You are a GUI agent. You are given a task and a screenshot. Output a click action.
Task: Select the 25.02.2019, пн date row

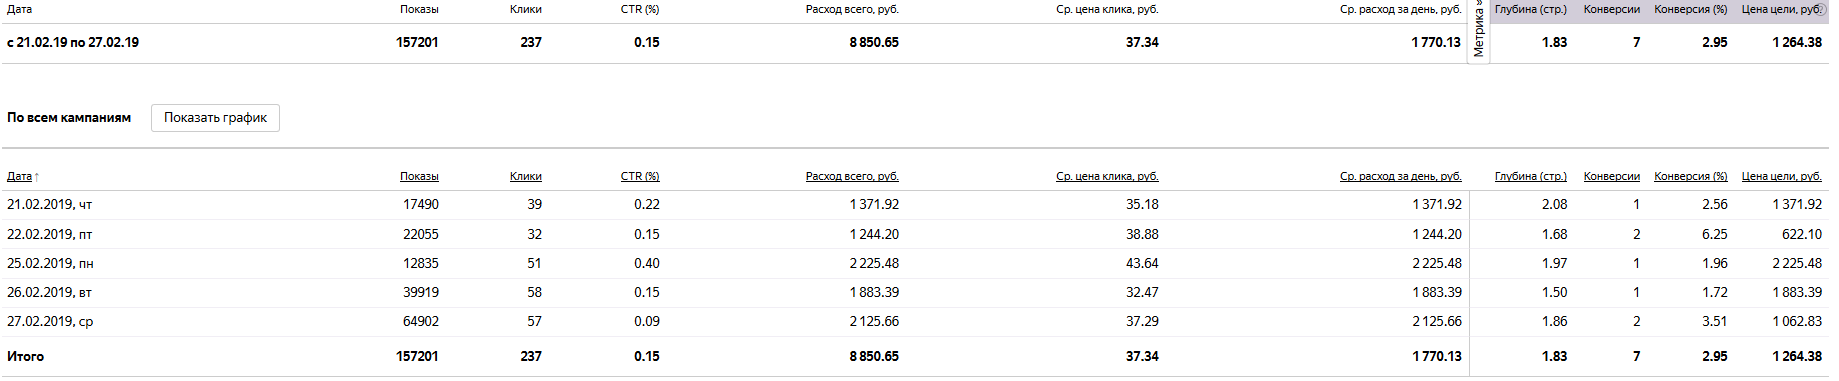pos(915,264)
